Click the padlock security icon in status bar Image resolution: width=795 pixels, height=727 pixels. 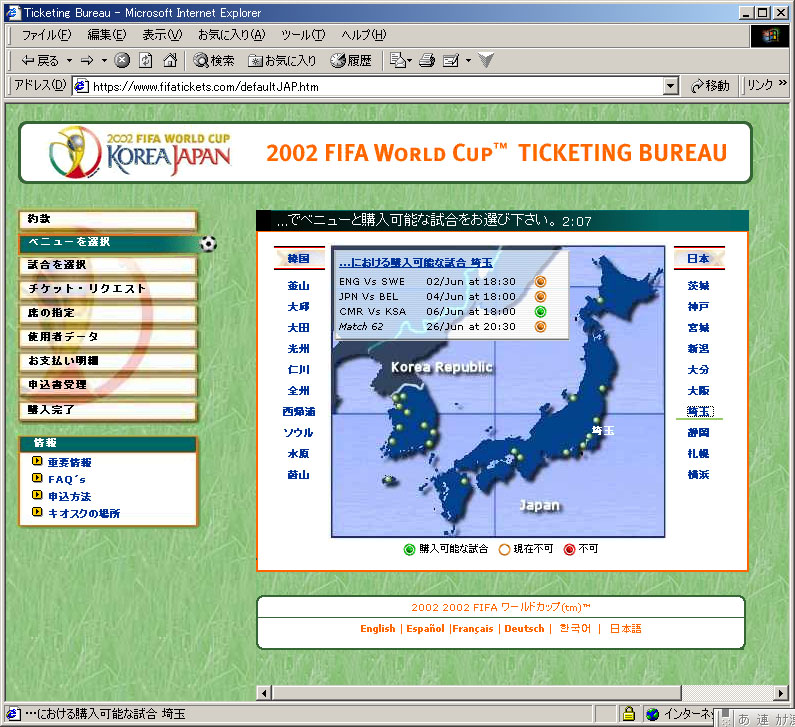coord(629,714)
